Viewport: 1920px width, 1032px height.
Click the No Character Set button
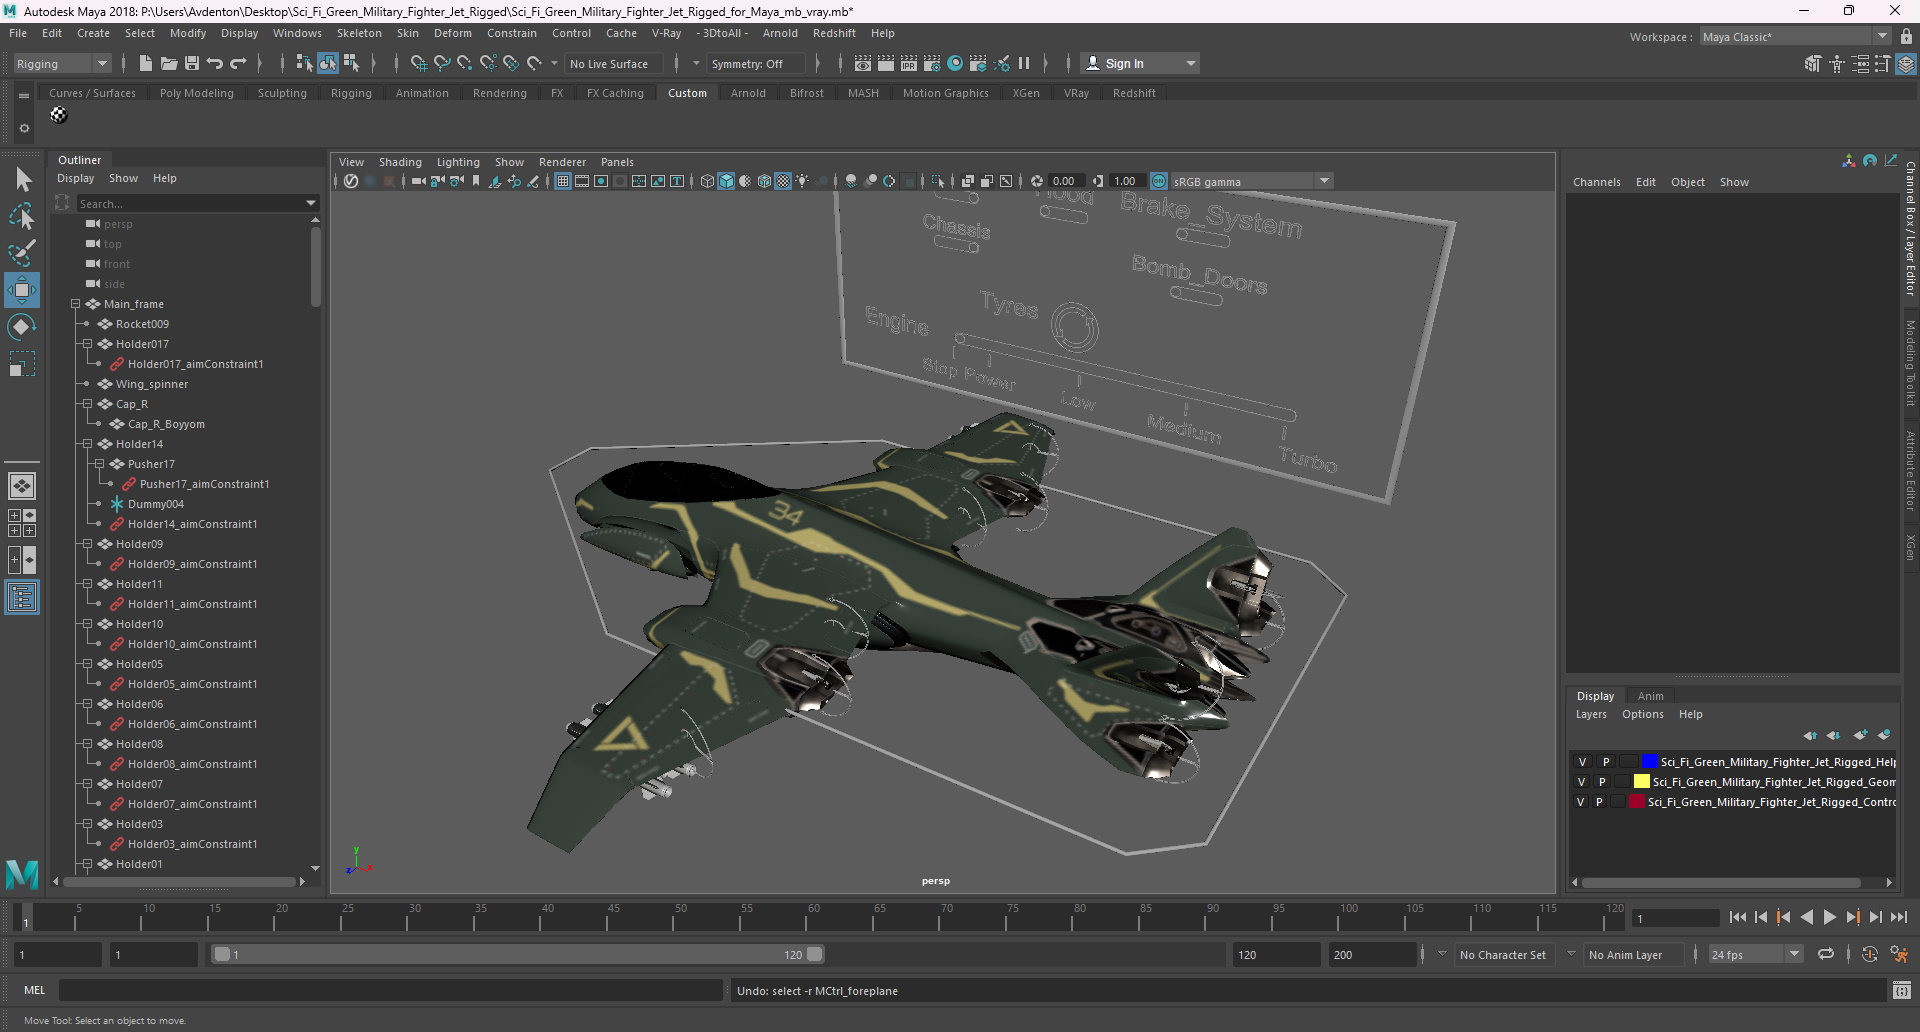coord(1502,955)
